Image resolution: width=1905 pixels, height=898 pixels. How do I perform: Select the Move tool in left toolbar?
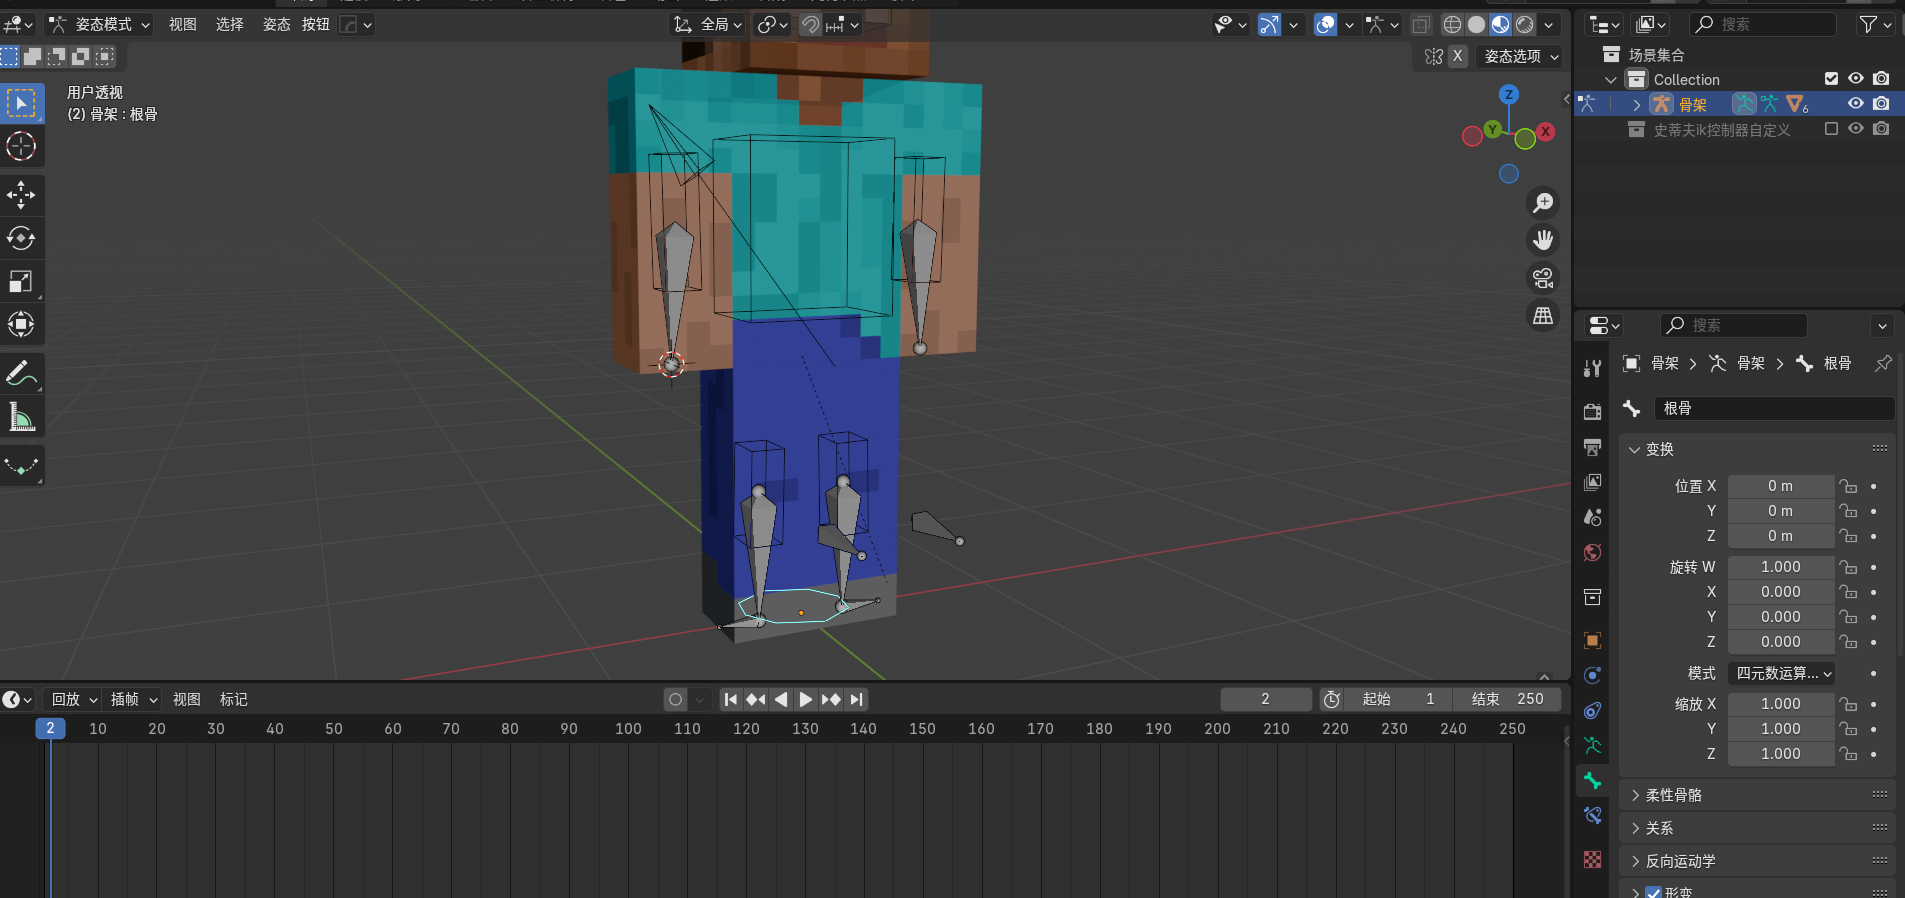[21, 195]
